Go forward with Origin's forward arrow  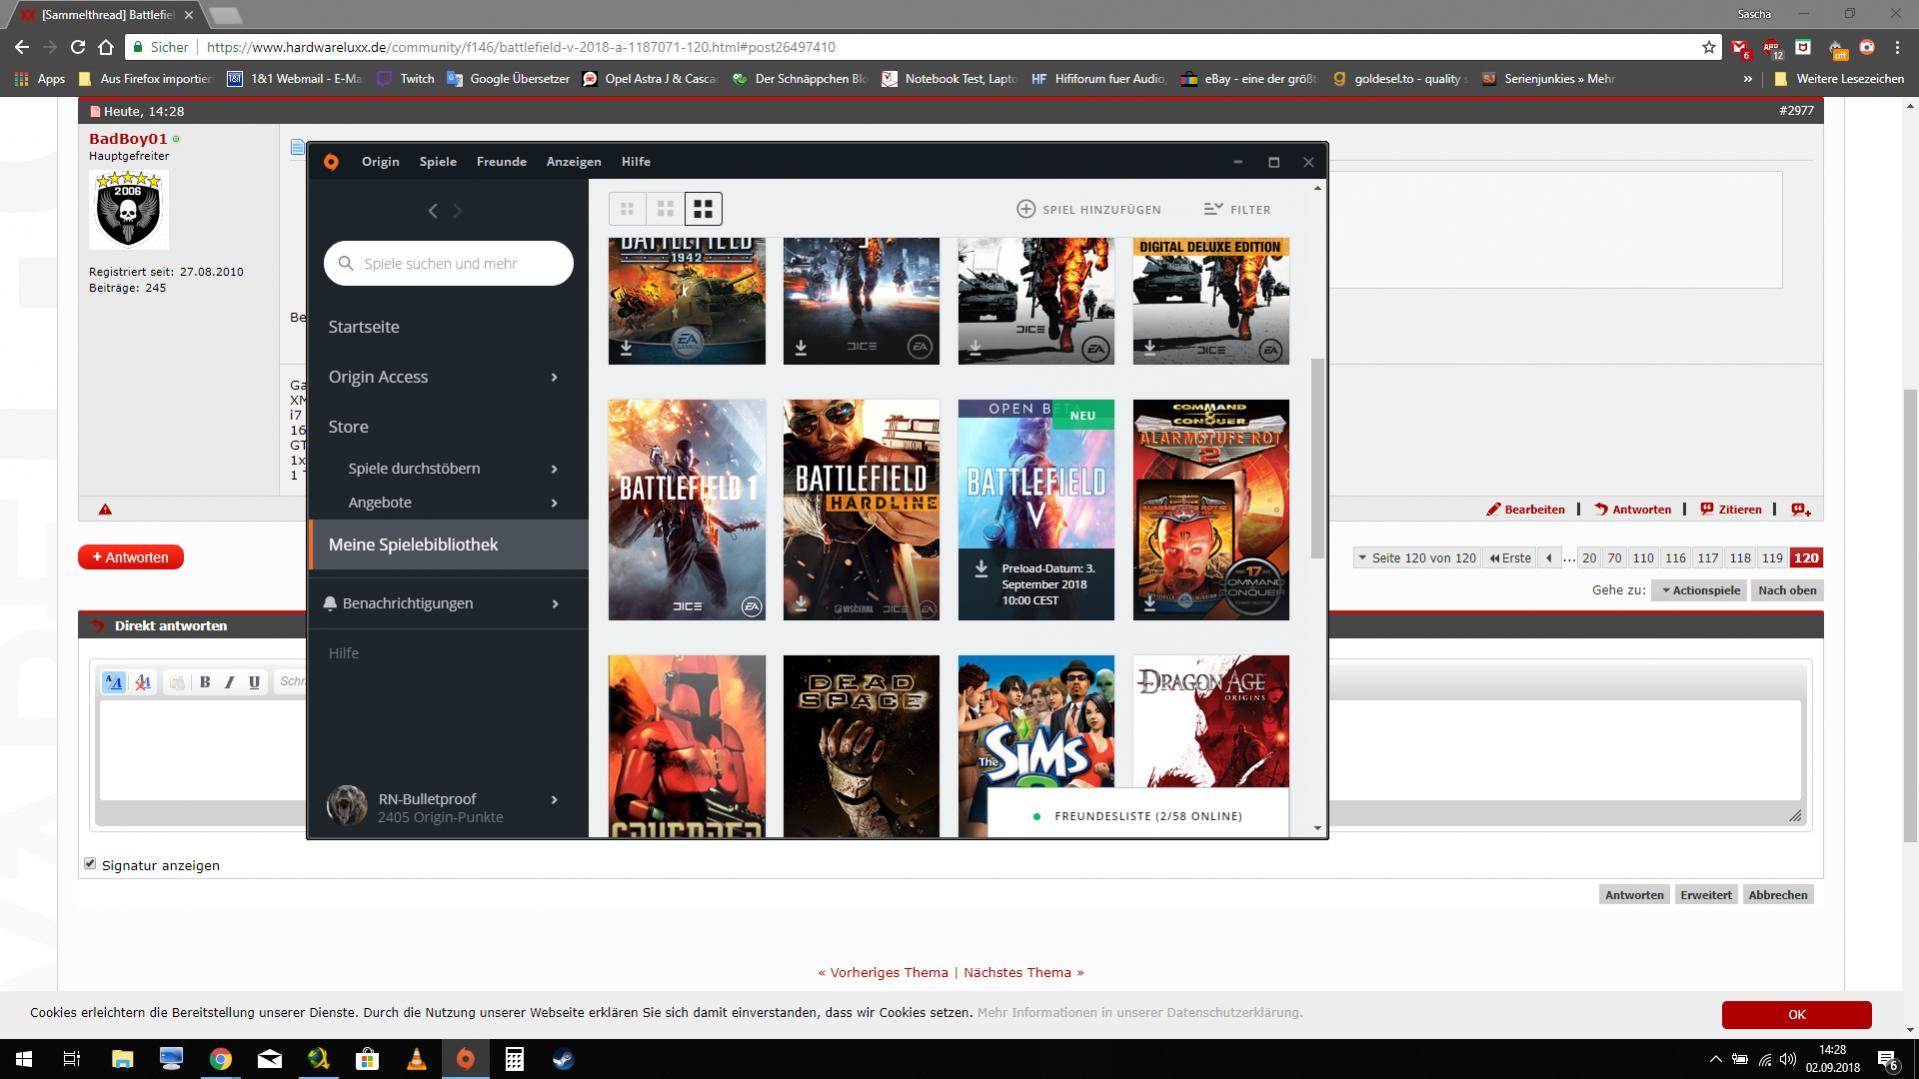(458, 210)
